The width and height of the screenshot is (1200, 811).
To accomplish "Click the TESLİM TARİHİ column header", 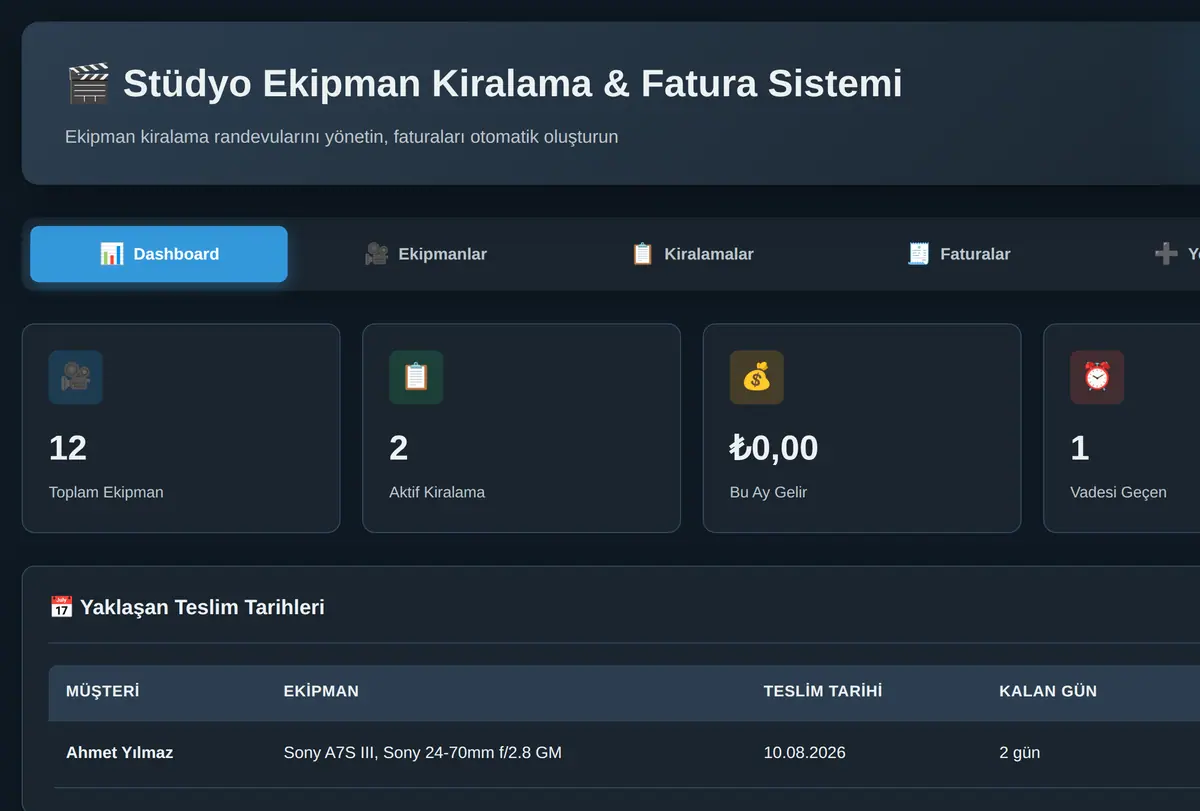I will (823, 691).
